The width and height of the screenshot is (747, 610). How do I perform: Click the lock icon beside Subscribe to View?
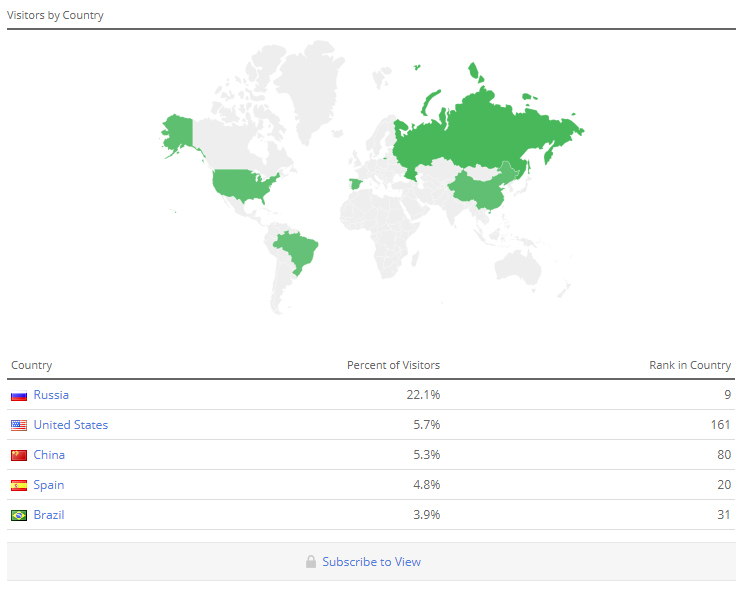311,562
